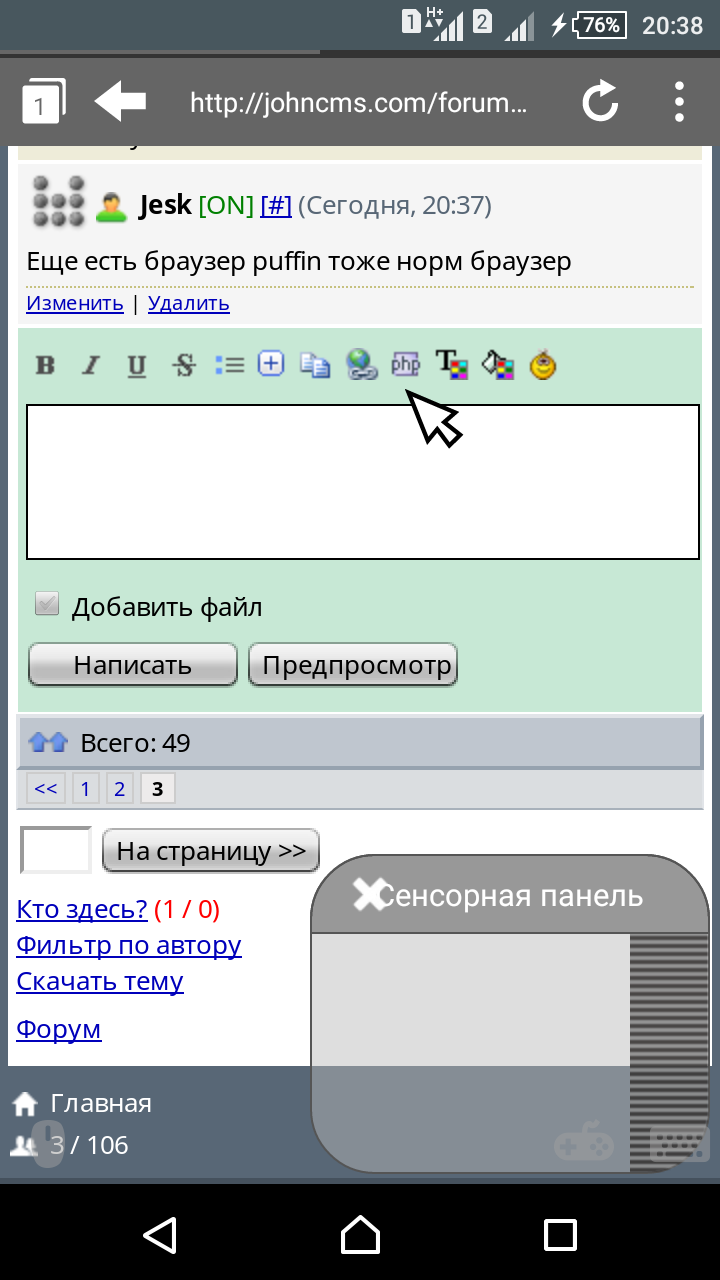The width and height of the screenshot is (720, 1280).
Task: Tap the Jesk dotted avatar image
Action: tap(58, 202)
